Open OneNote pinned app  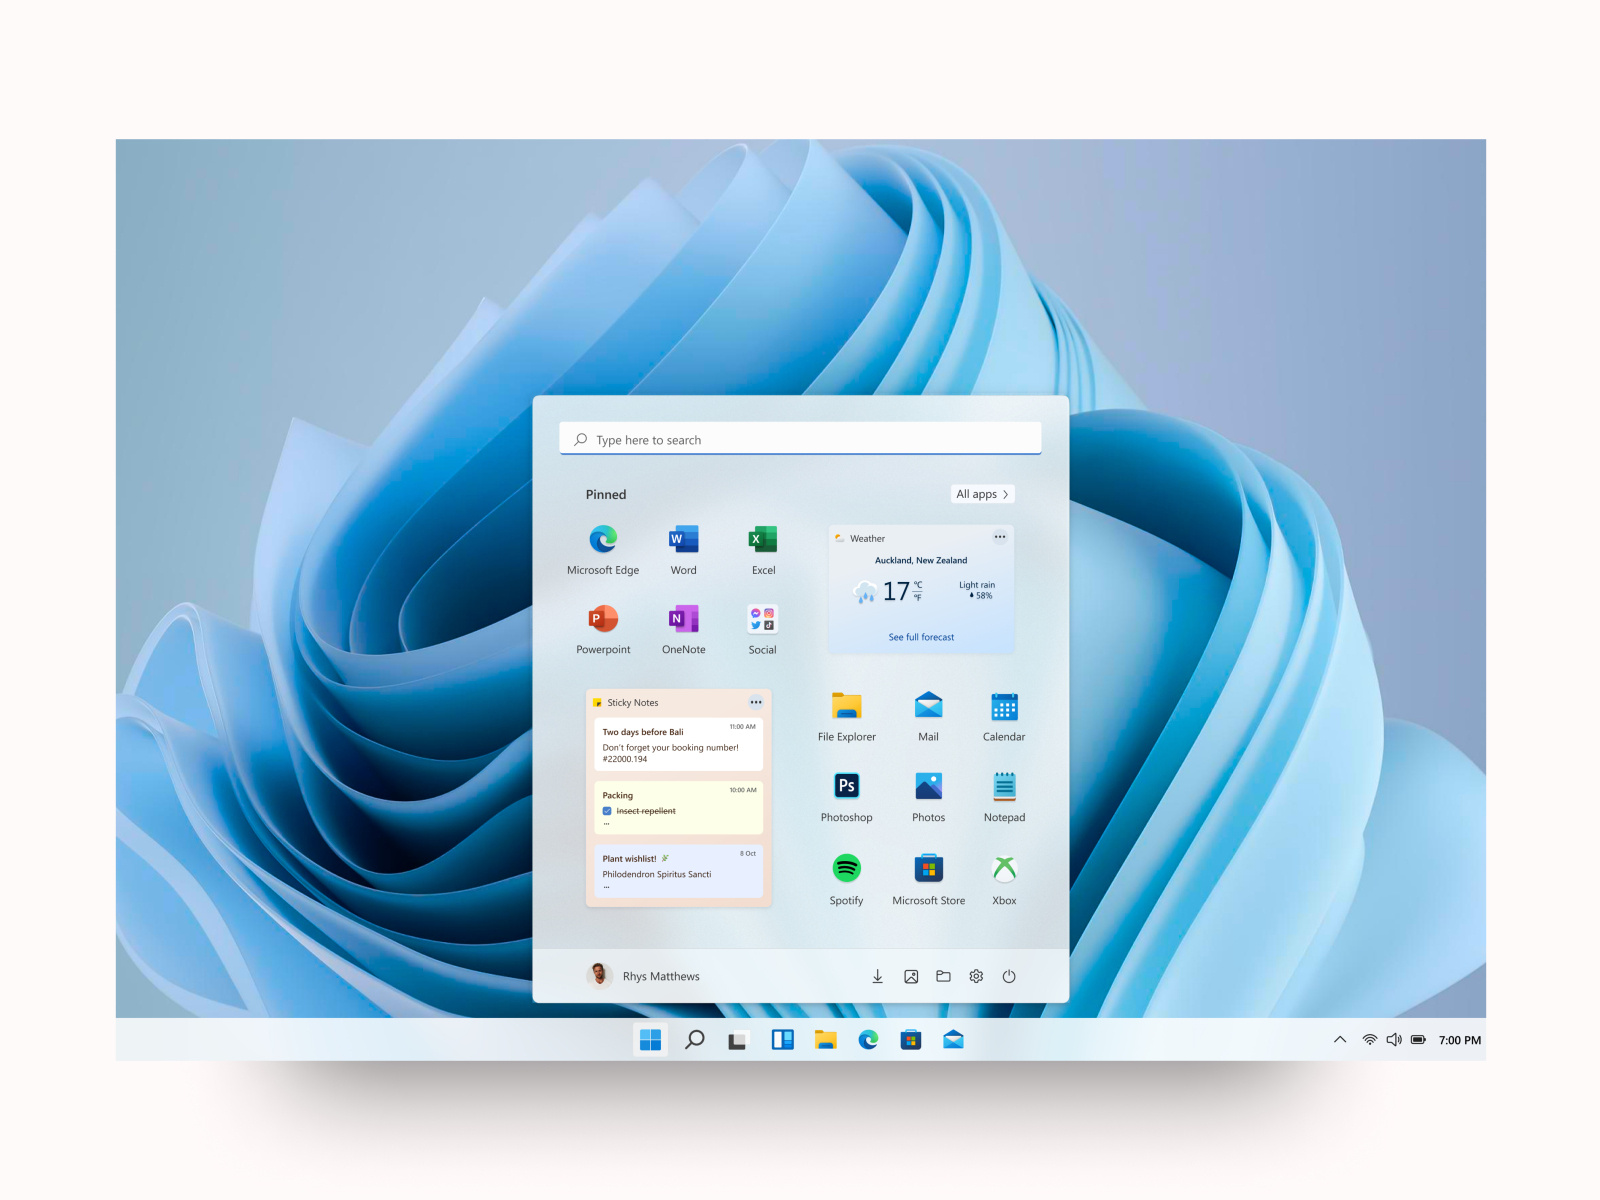[x=684, y=629]
